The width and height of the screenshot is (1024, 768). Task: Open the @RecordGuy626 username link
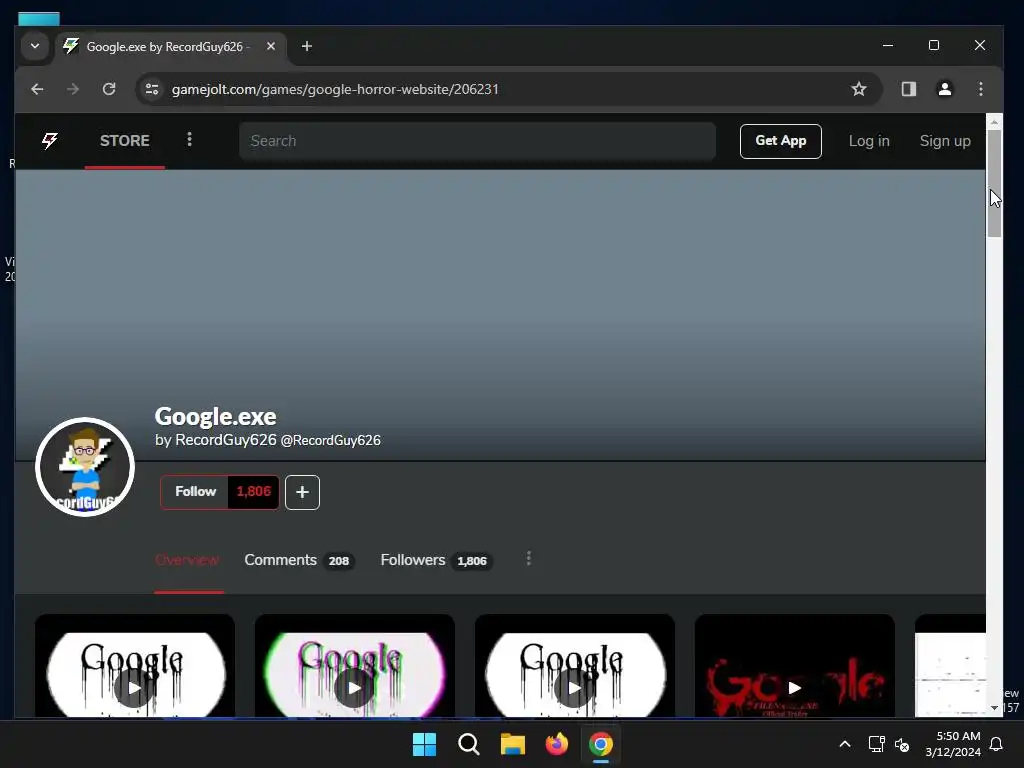tap(330, 441)
